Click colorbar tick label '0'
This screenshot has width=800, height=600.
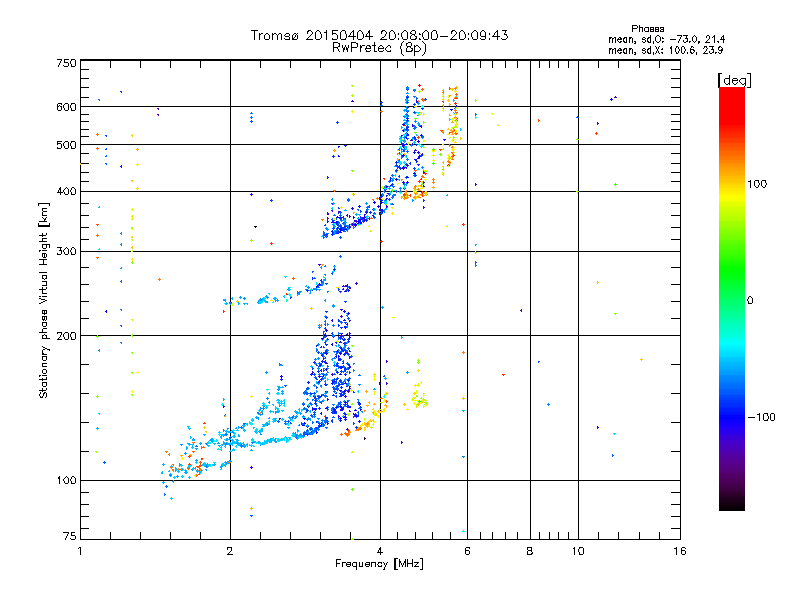[x=750, y=300]
